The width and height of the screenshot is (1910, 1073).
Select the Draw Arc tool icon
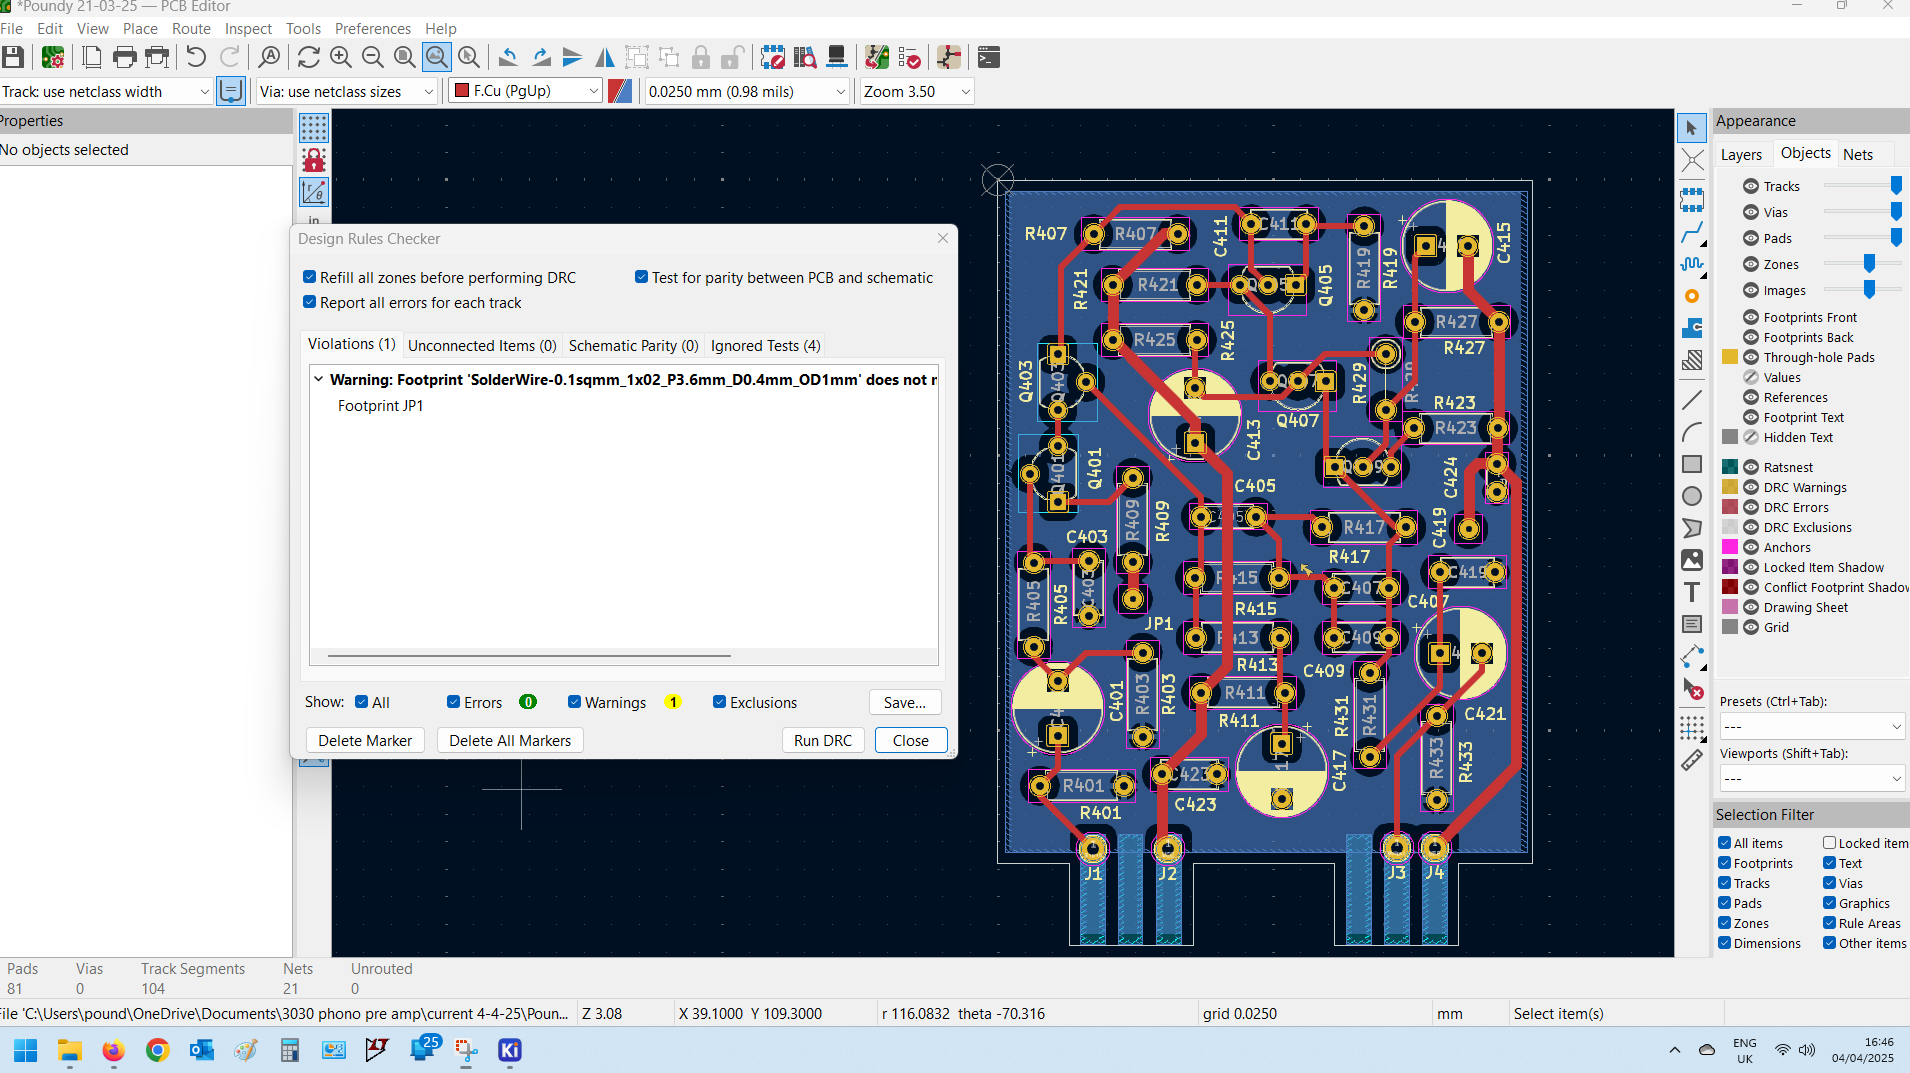point(1692,432)
